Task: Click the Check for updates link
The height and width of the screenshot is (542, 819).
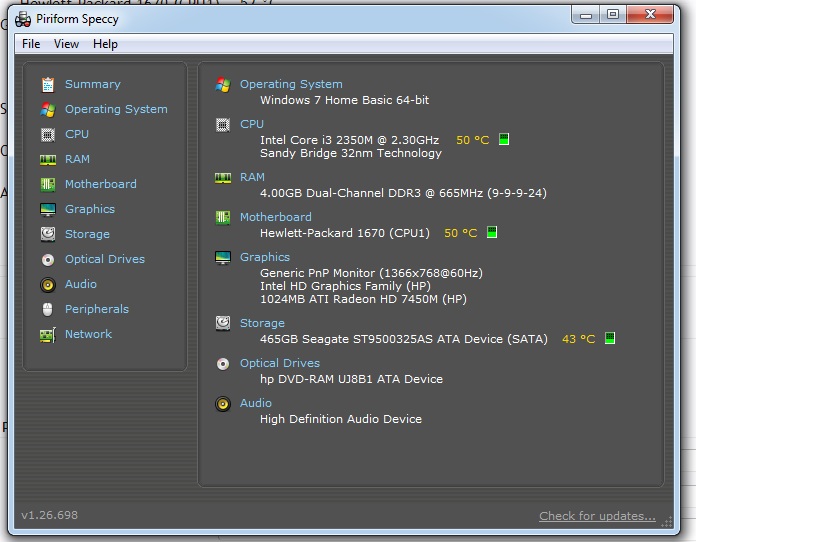Action: [x=597, y=516]
